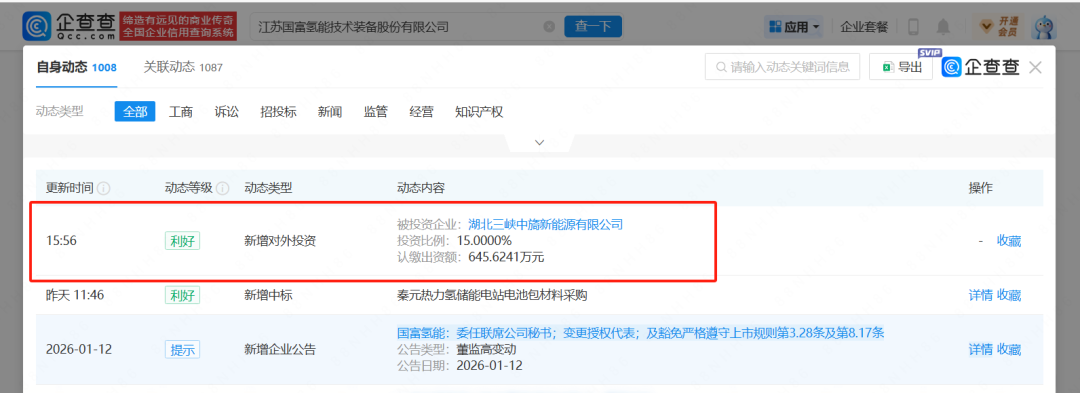1080x393 pixels.
Task: Click the 645.6241万元 amount value
Action: coord(507,257)
